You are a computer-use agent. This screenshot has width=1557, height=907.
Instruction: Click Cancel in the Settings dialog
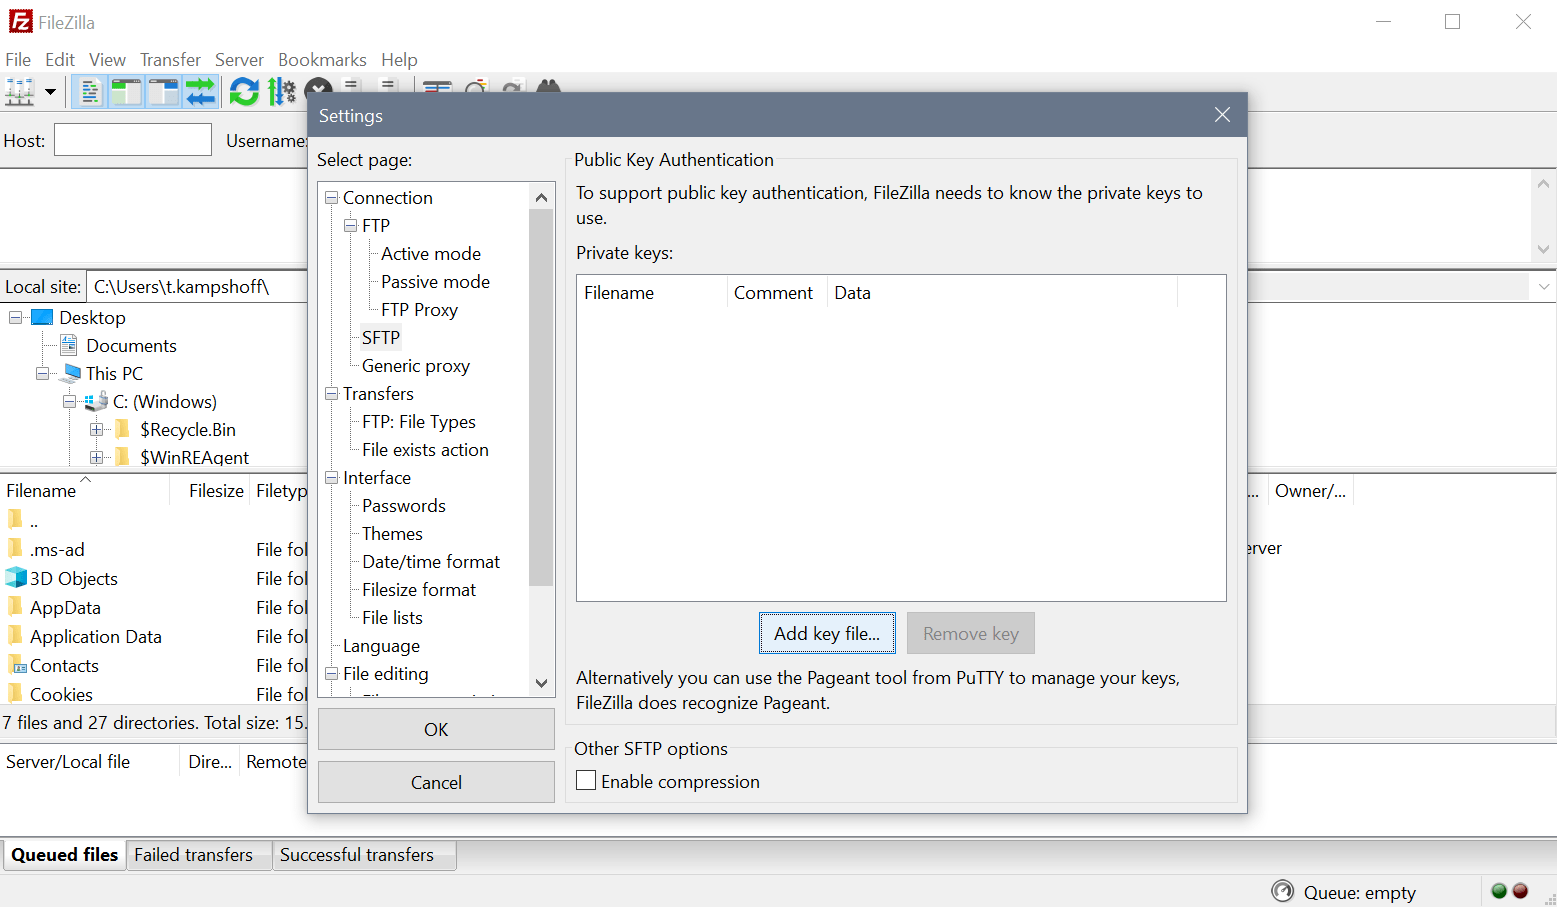click(x=436, y=782)
